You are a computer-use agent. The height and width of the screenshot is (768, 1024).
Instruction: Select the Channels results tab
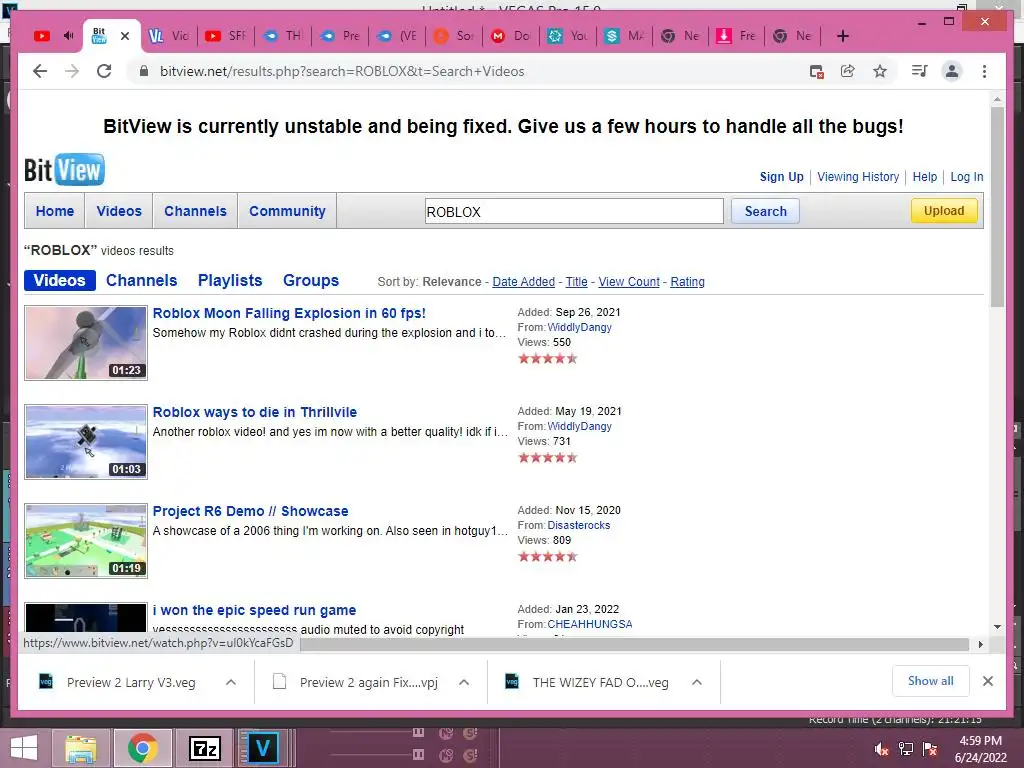click(141, 280)
